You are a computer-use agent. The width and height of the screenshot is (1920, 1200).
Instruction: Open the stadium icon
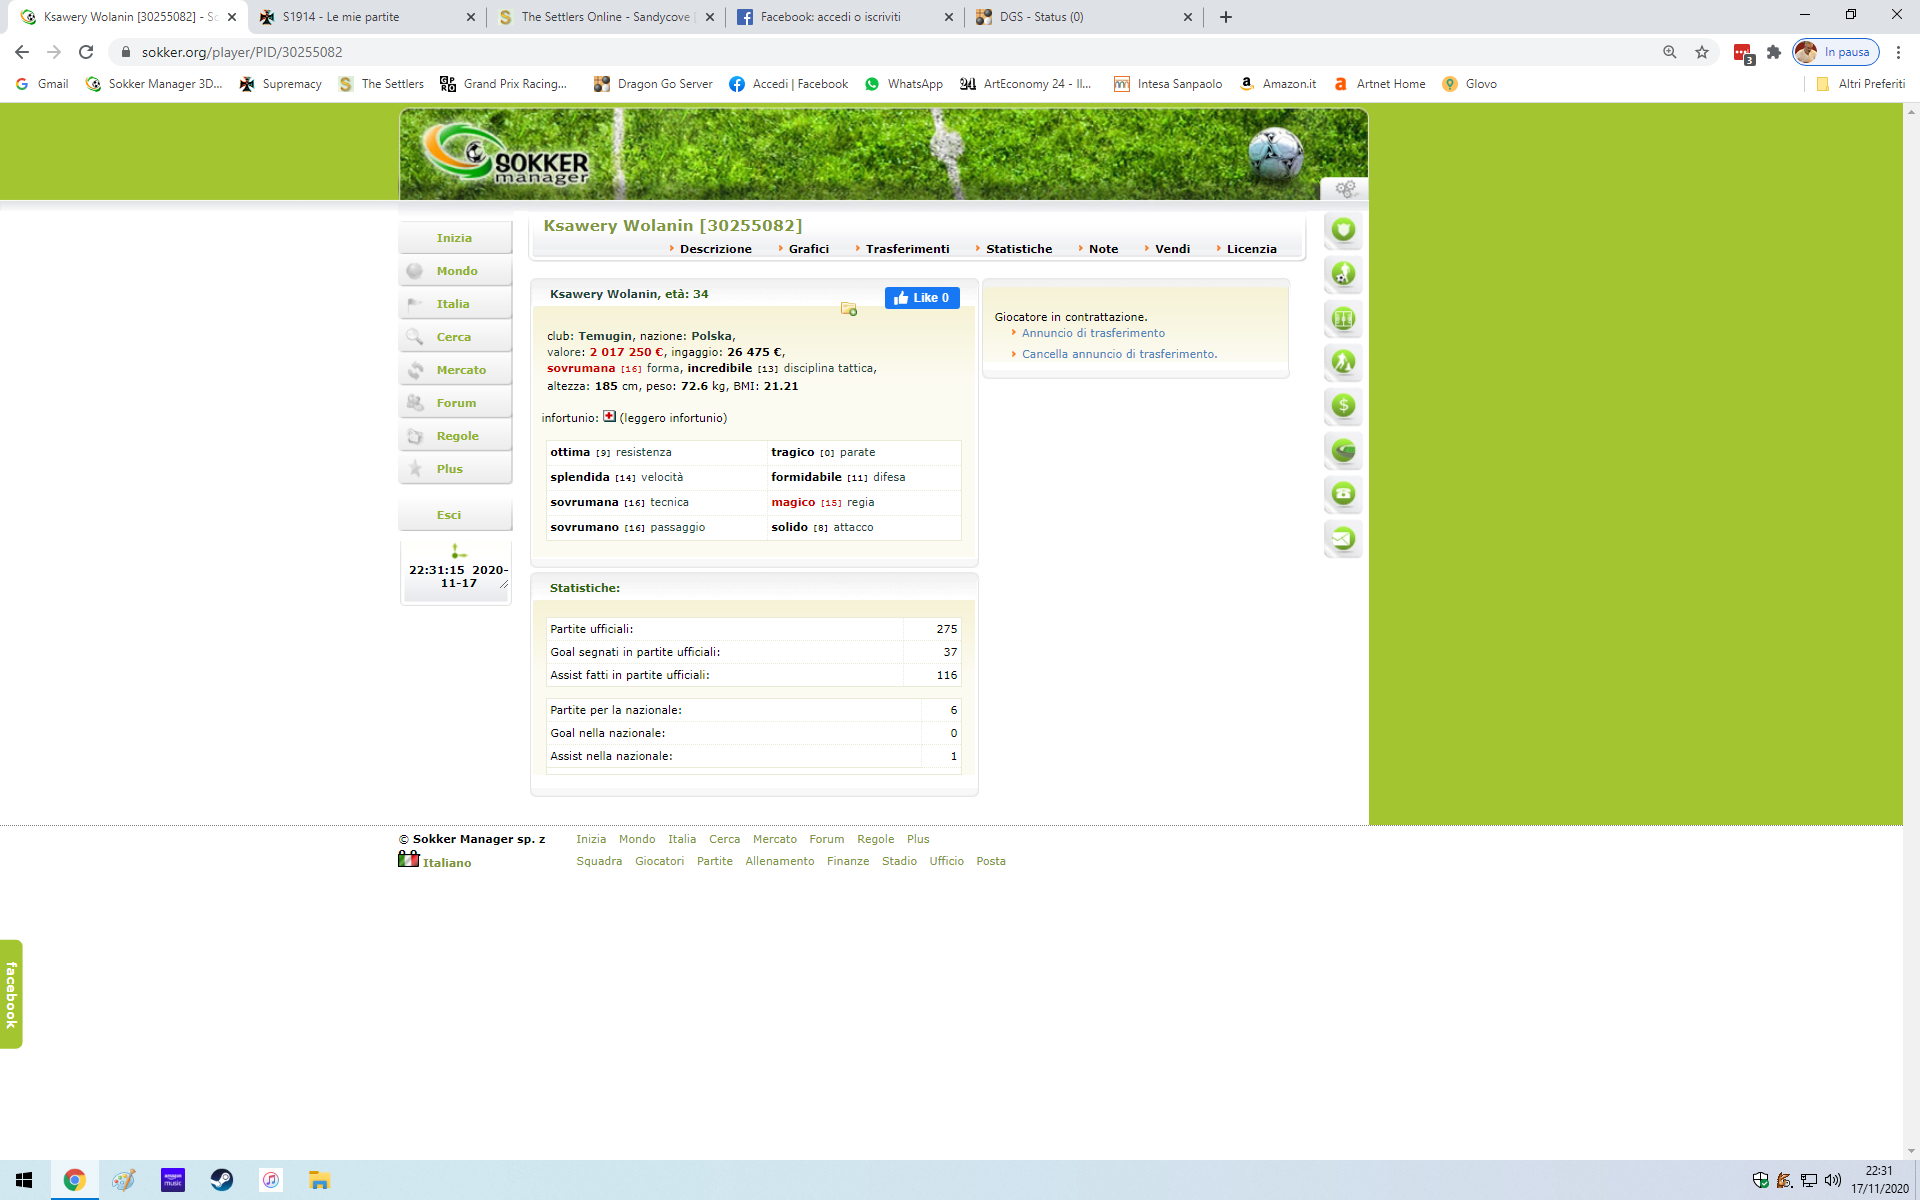(1343, 450)
